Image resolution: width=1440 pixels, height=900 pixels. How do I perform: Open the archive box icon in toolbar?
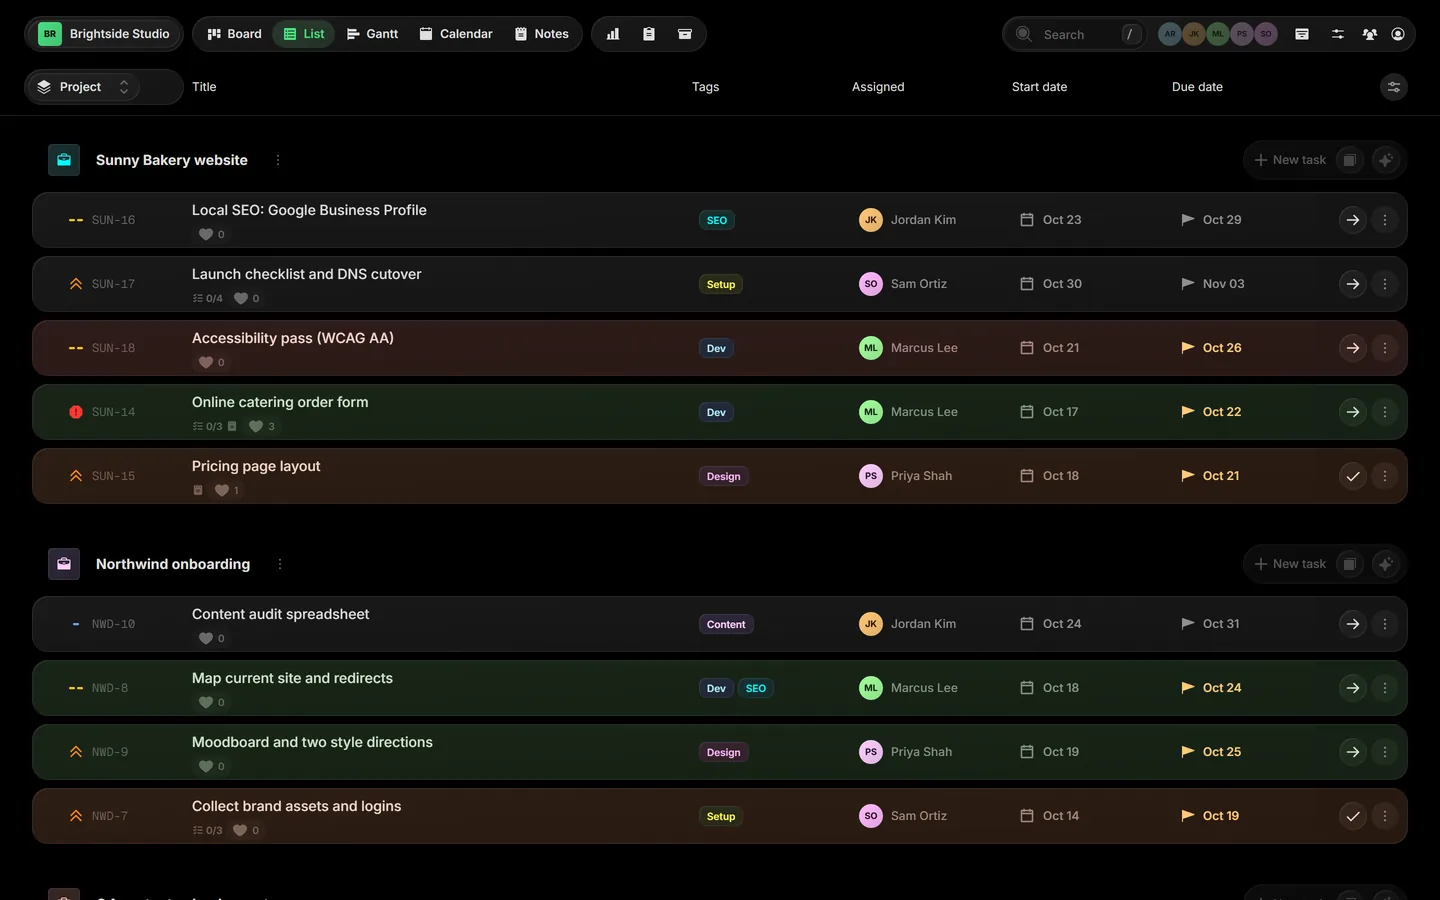(x=685, y=34)
